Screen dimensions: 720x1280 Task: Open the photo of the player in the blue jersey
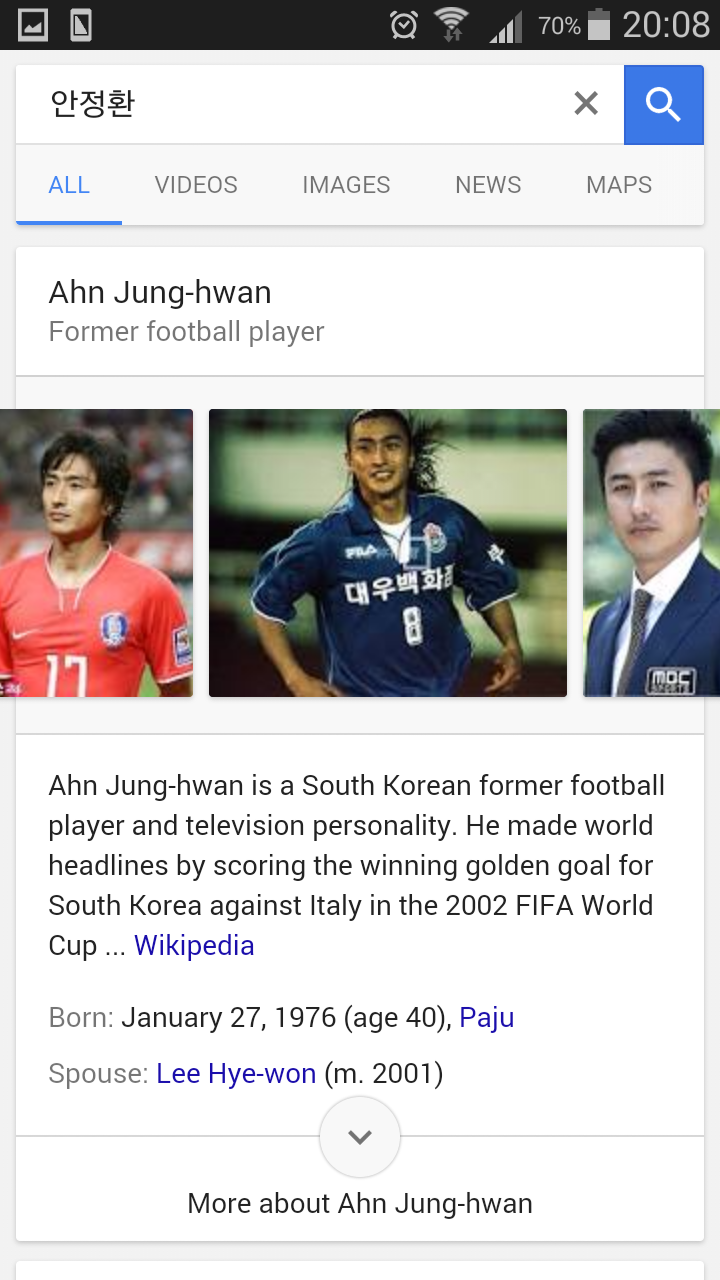(x=388, y=553)
